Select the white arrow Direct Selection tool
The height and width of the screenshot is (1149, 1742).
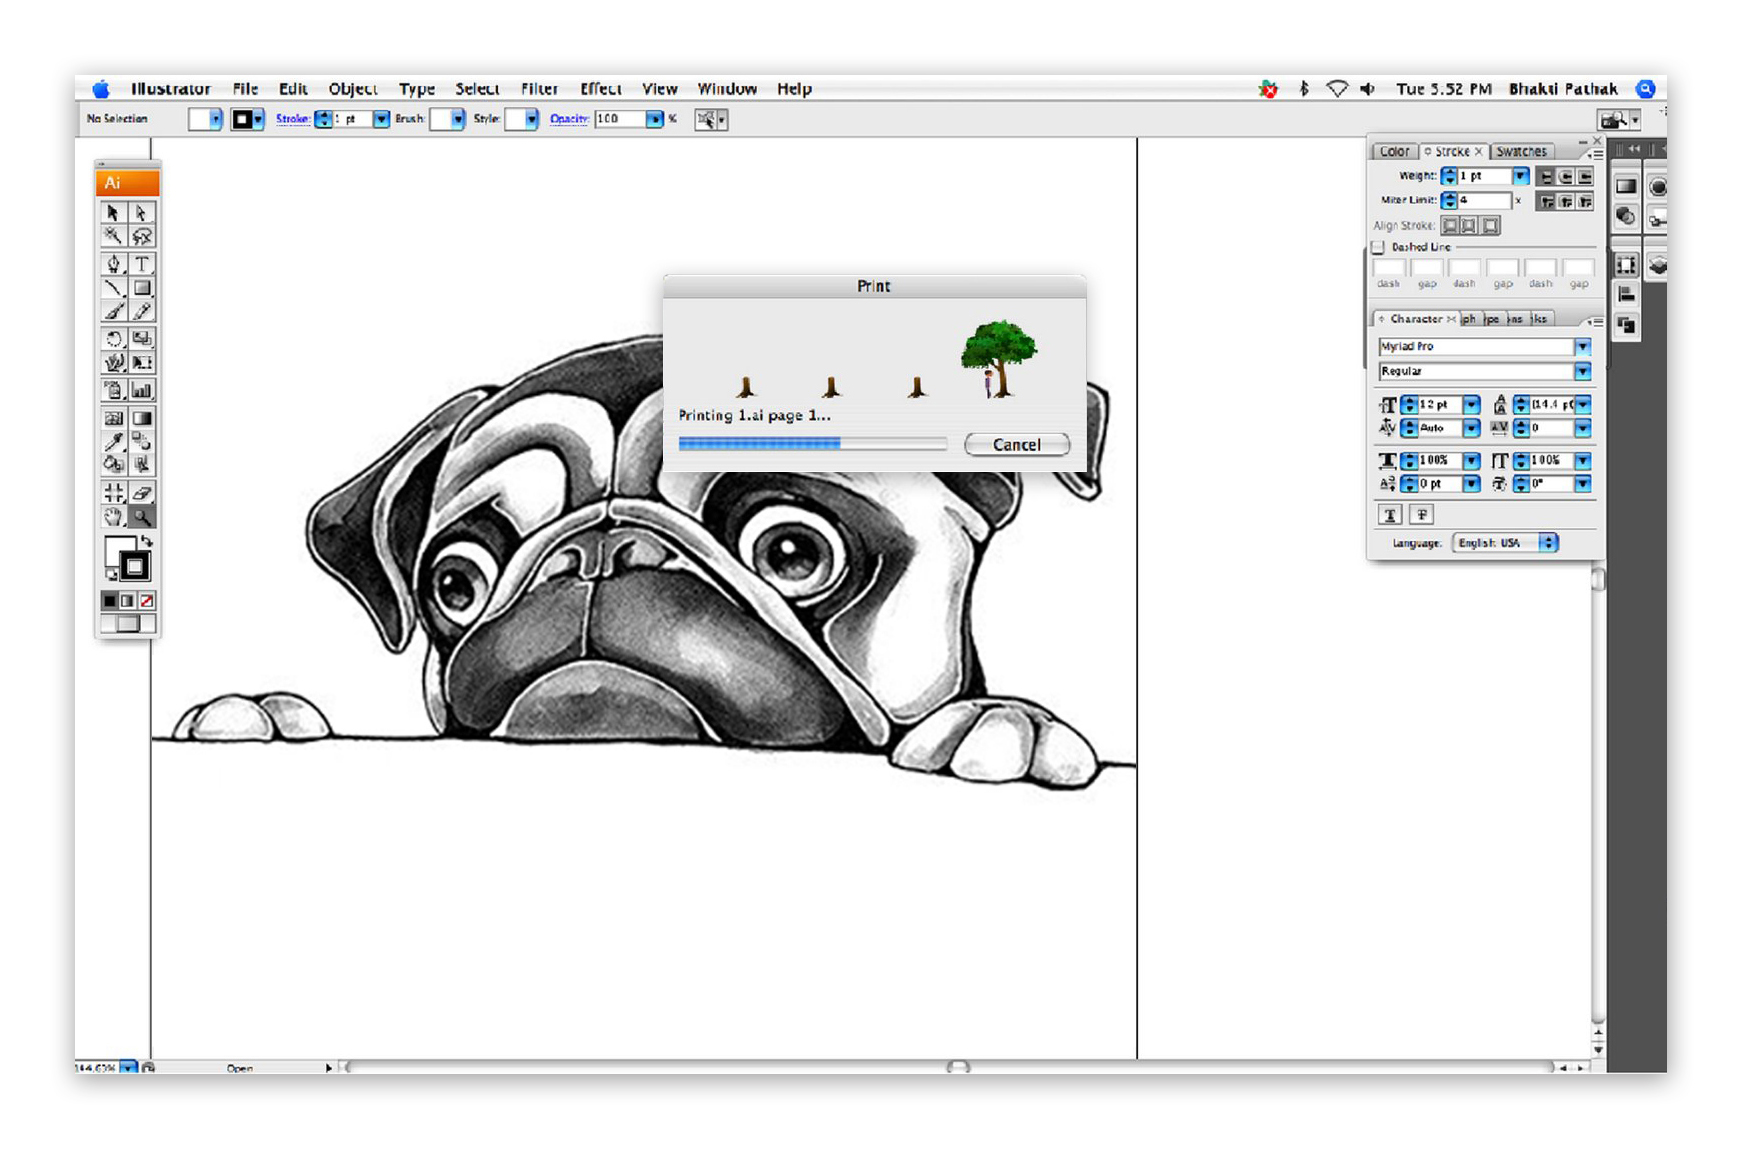[142, 213]
